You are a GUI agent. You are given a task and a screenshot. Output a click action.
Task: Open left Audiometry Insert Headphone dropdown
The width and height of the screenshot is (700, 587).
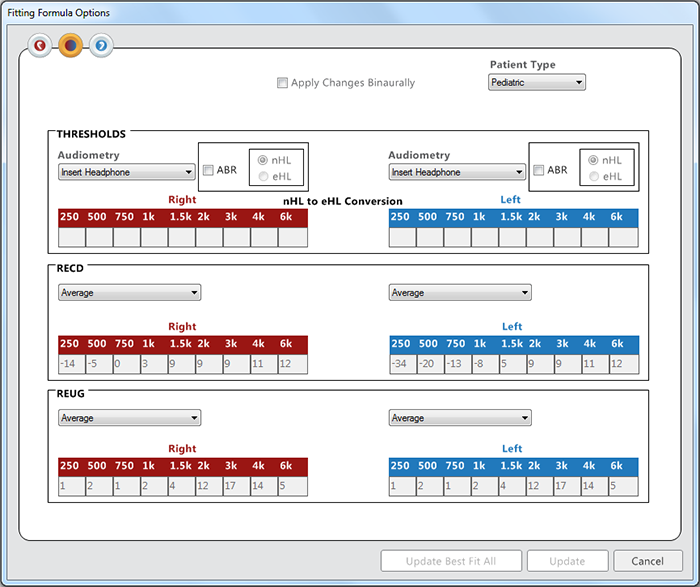click(x=457, y=172)
